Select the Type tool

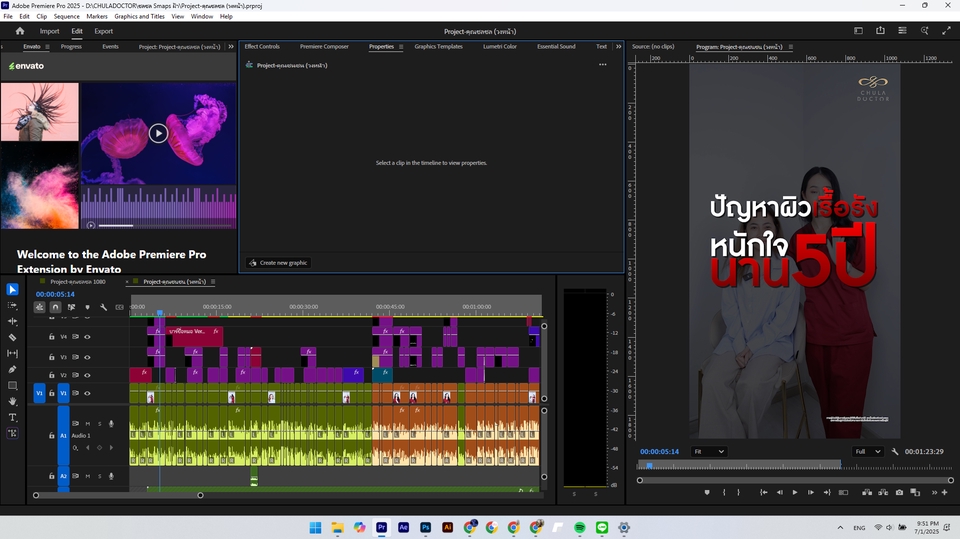click(12, 417)
